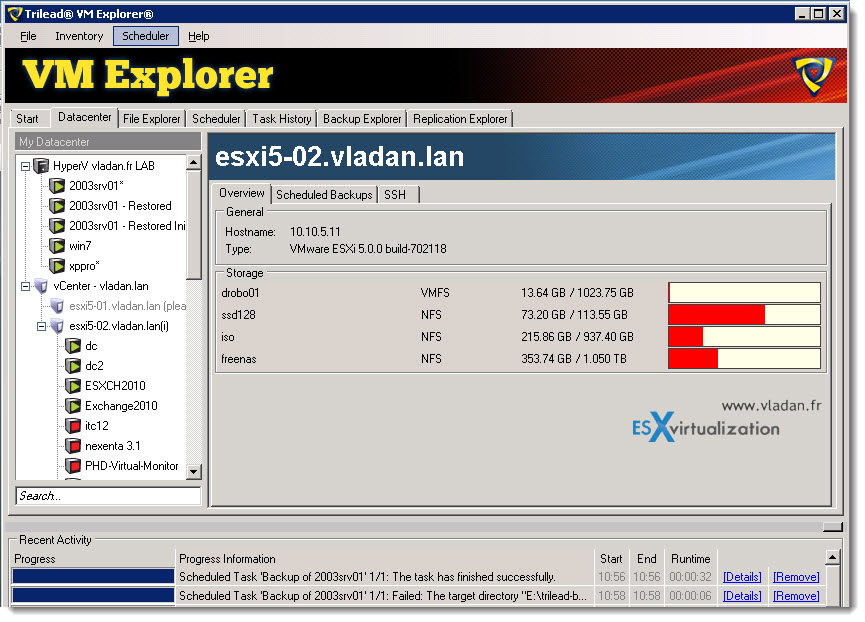Viewport: 865px width, 622px height.
Task: Open the Help menu
Action: pyautogui.click(x=199, y=36)
